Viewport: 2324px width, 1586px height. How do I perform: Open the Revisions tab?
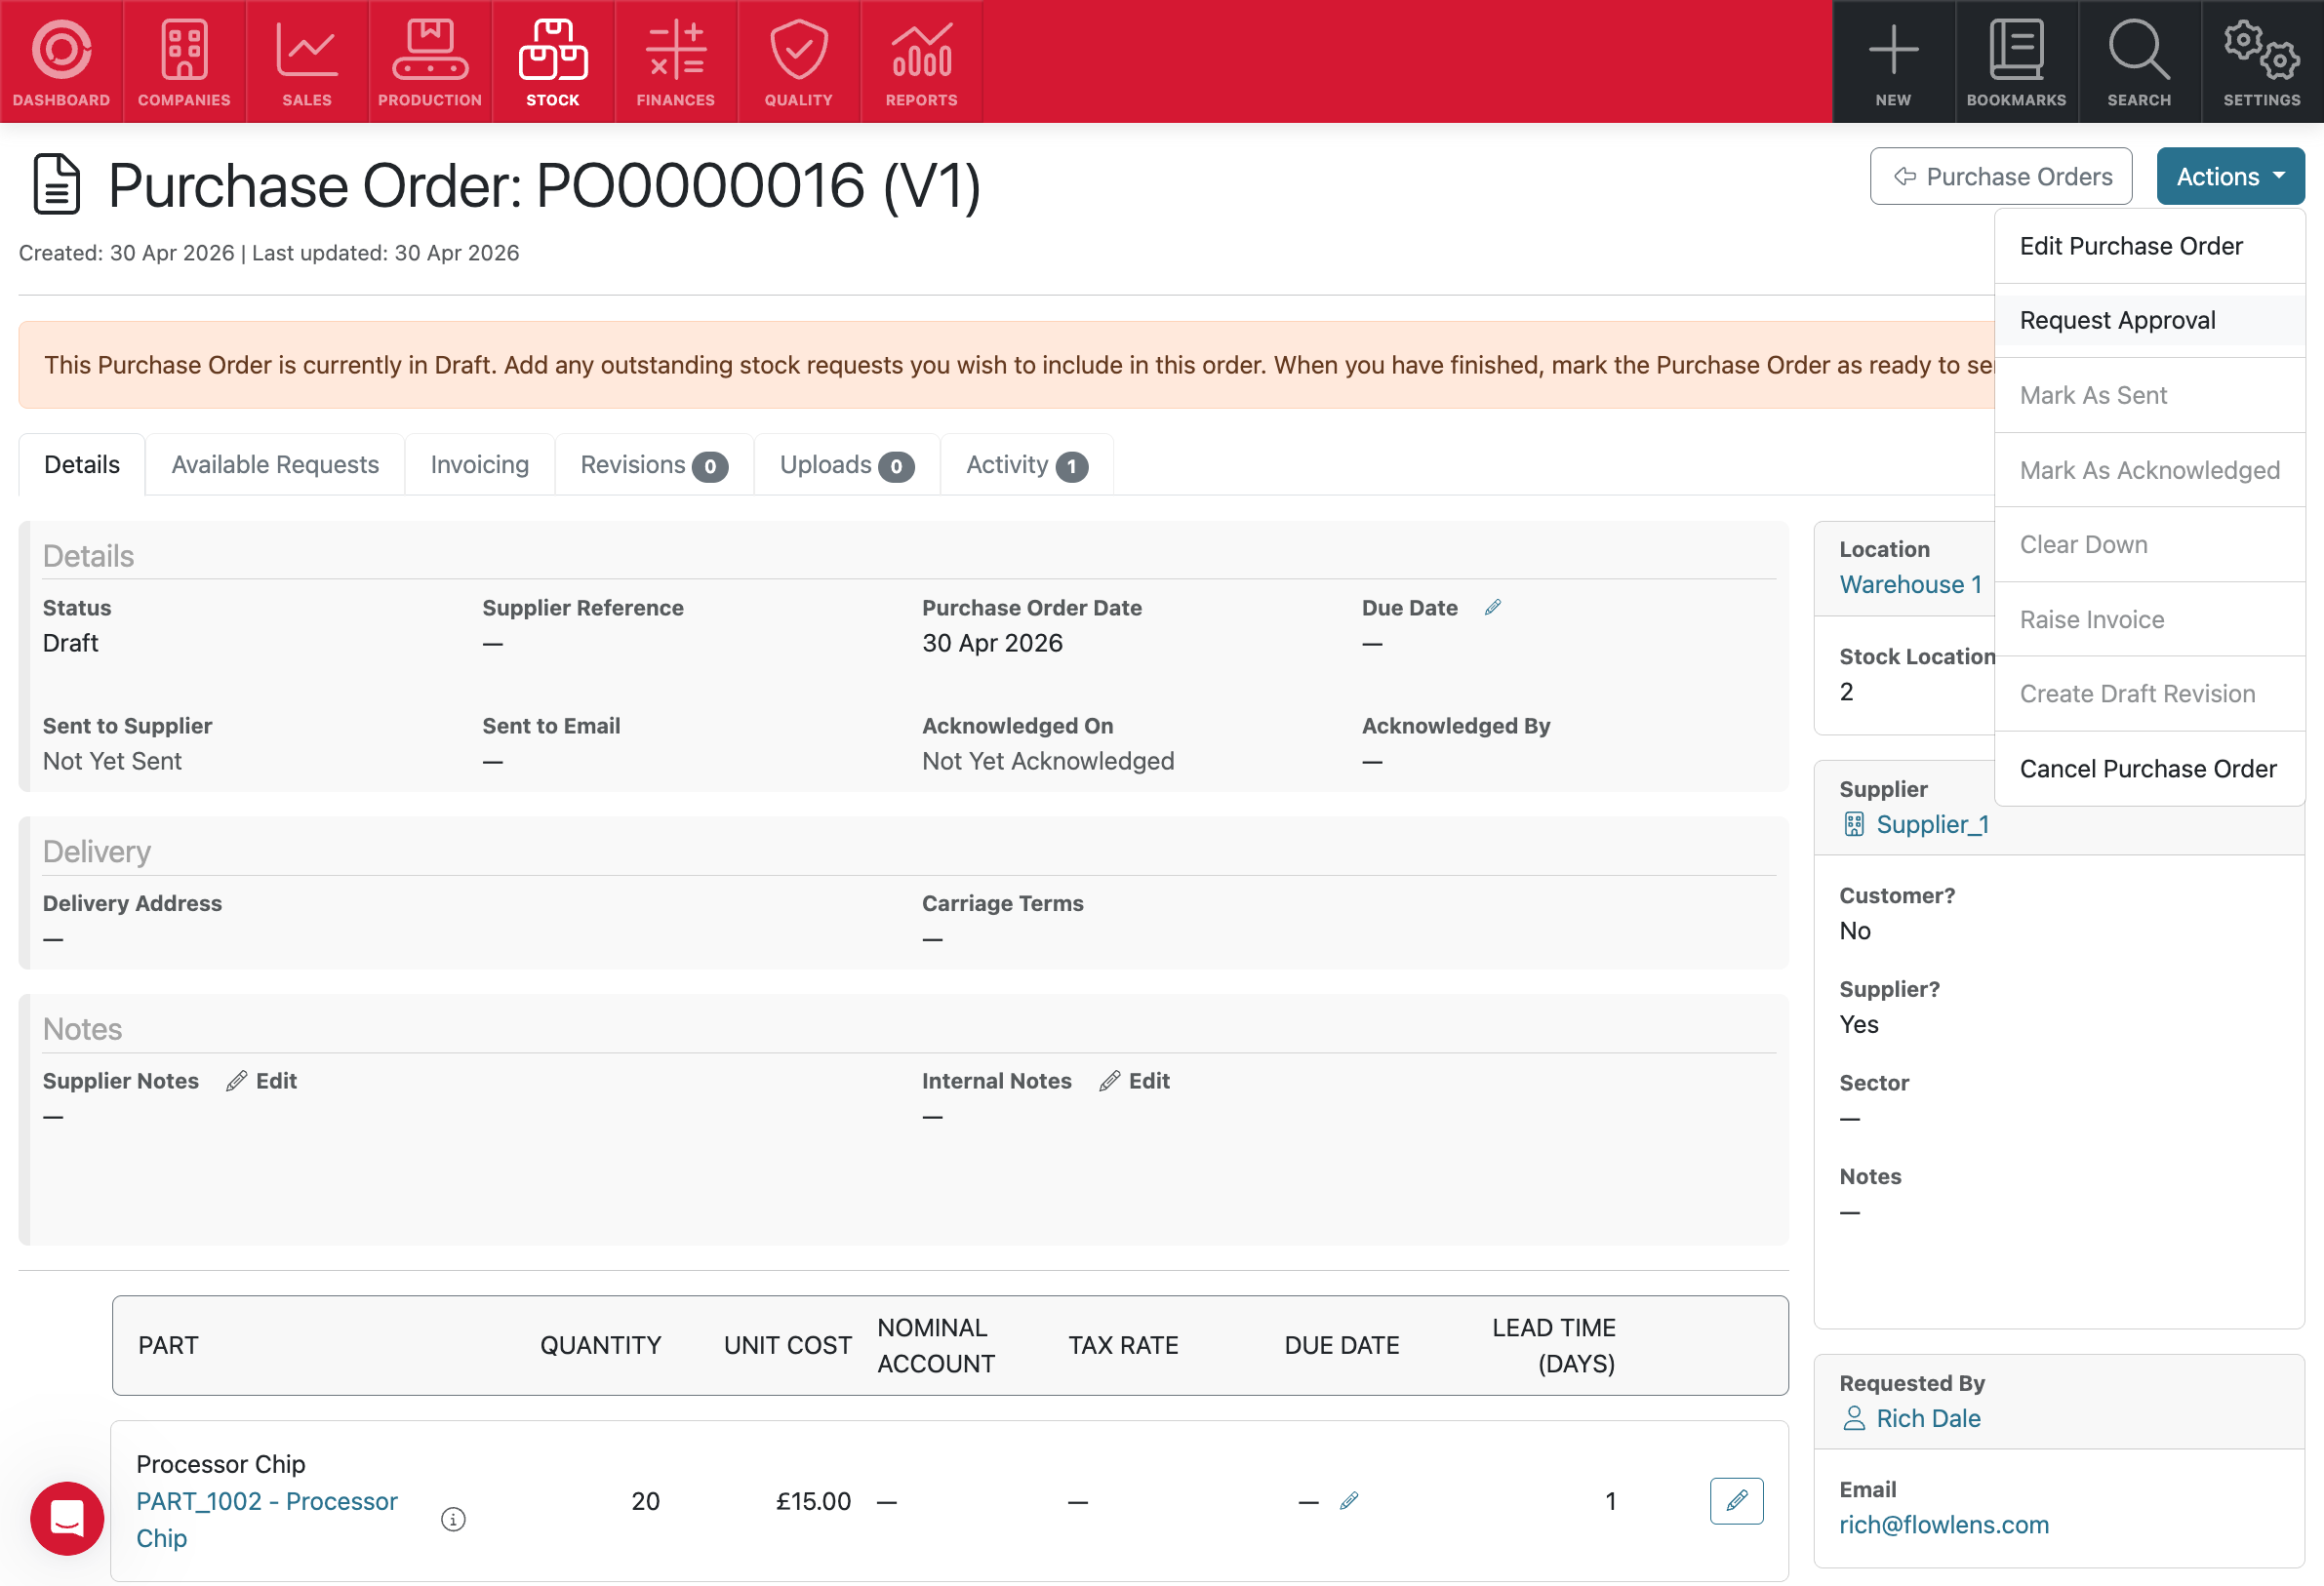tap(654, 464)
